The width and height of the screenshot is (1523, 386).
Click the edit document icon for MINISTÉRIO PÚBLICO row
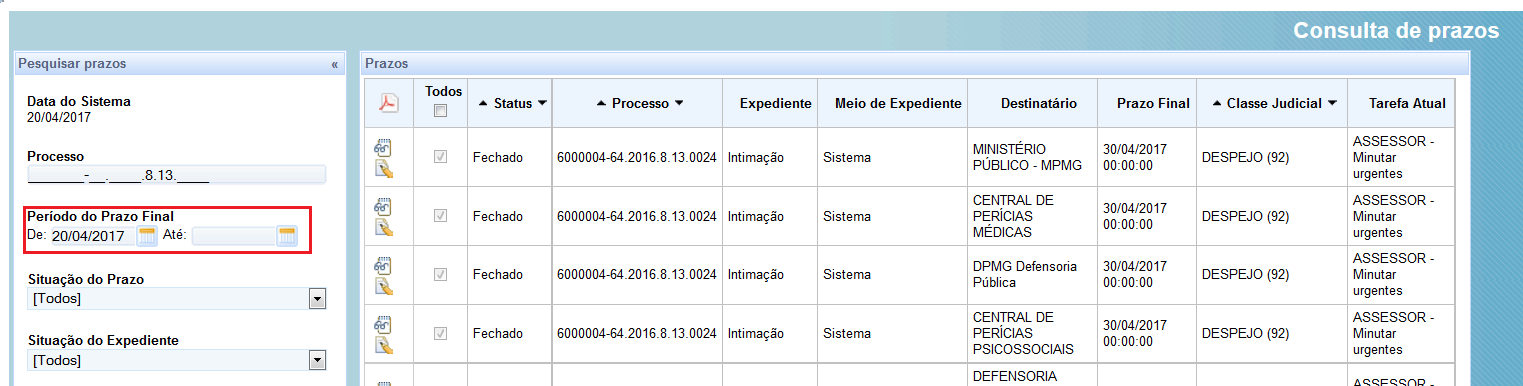tap(384, 168)
